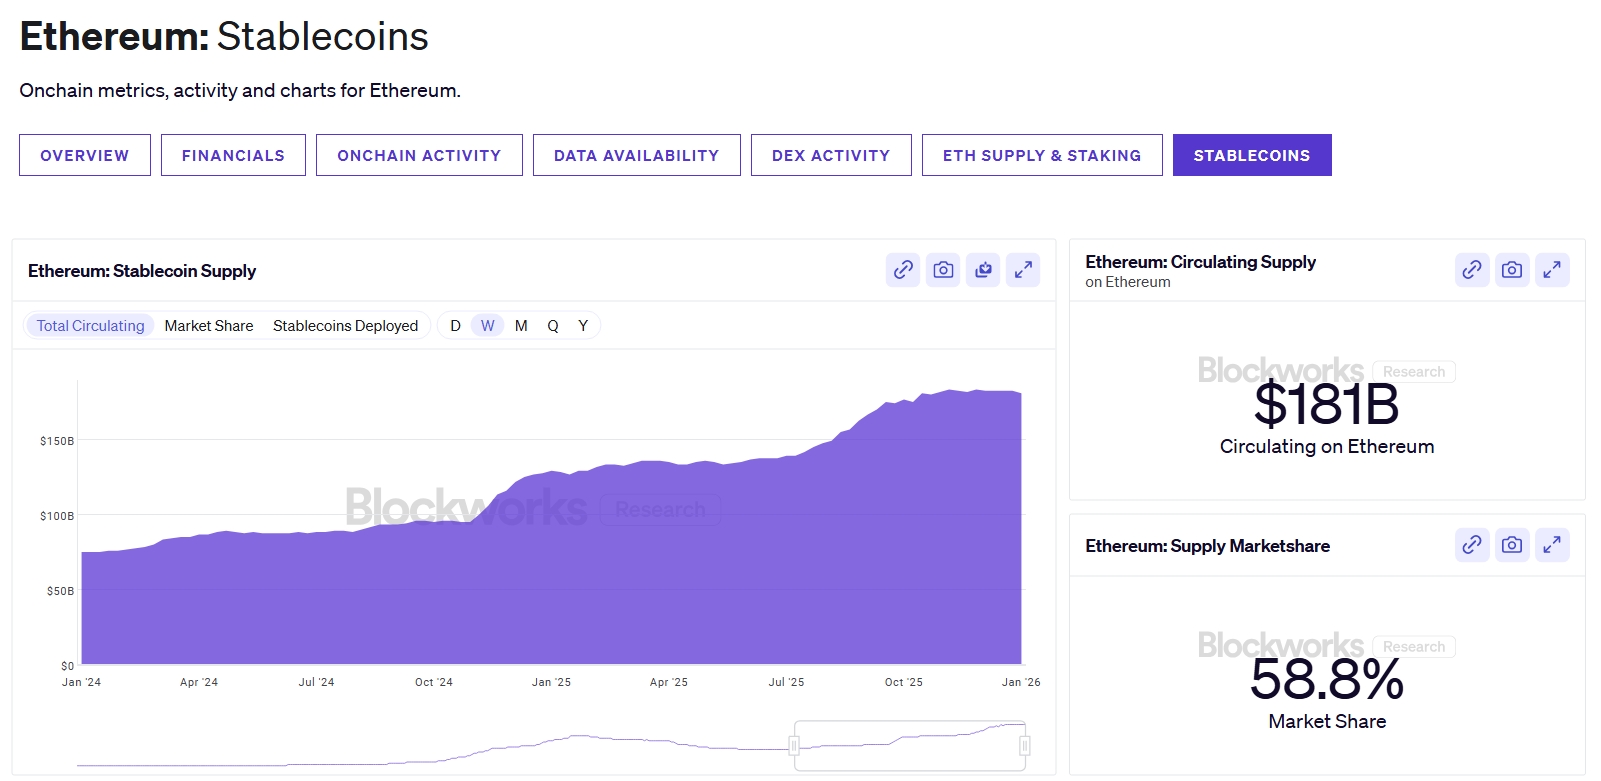Click the Oct '25 axis label
The height and width of the screenshot is (781, 1601).
click(904, 682)
